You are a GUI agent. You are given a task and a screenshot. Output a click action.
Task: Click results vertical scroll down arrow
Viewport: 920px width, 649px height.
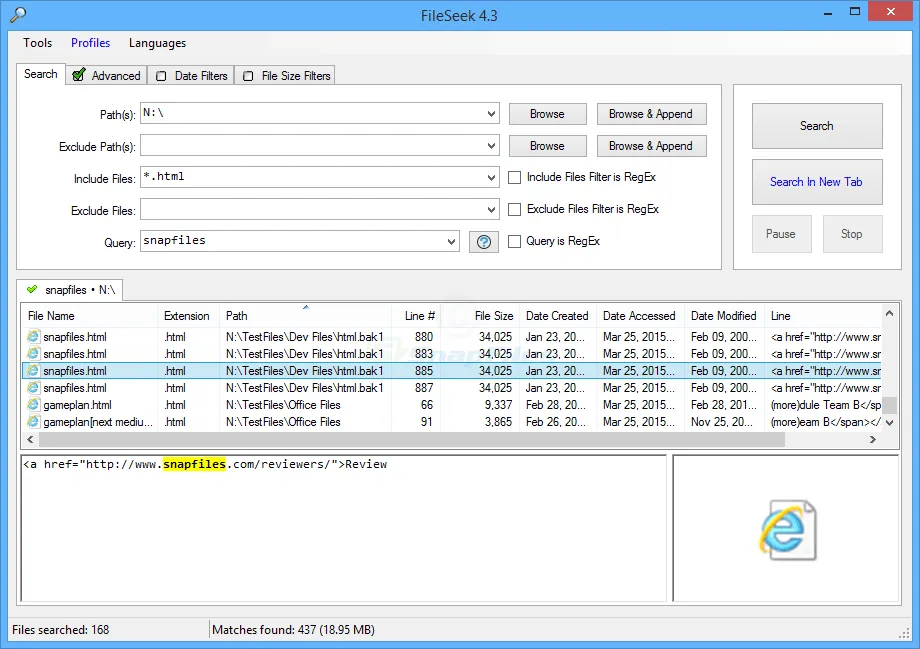click(889, 422)
